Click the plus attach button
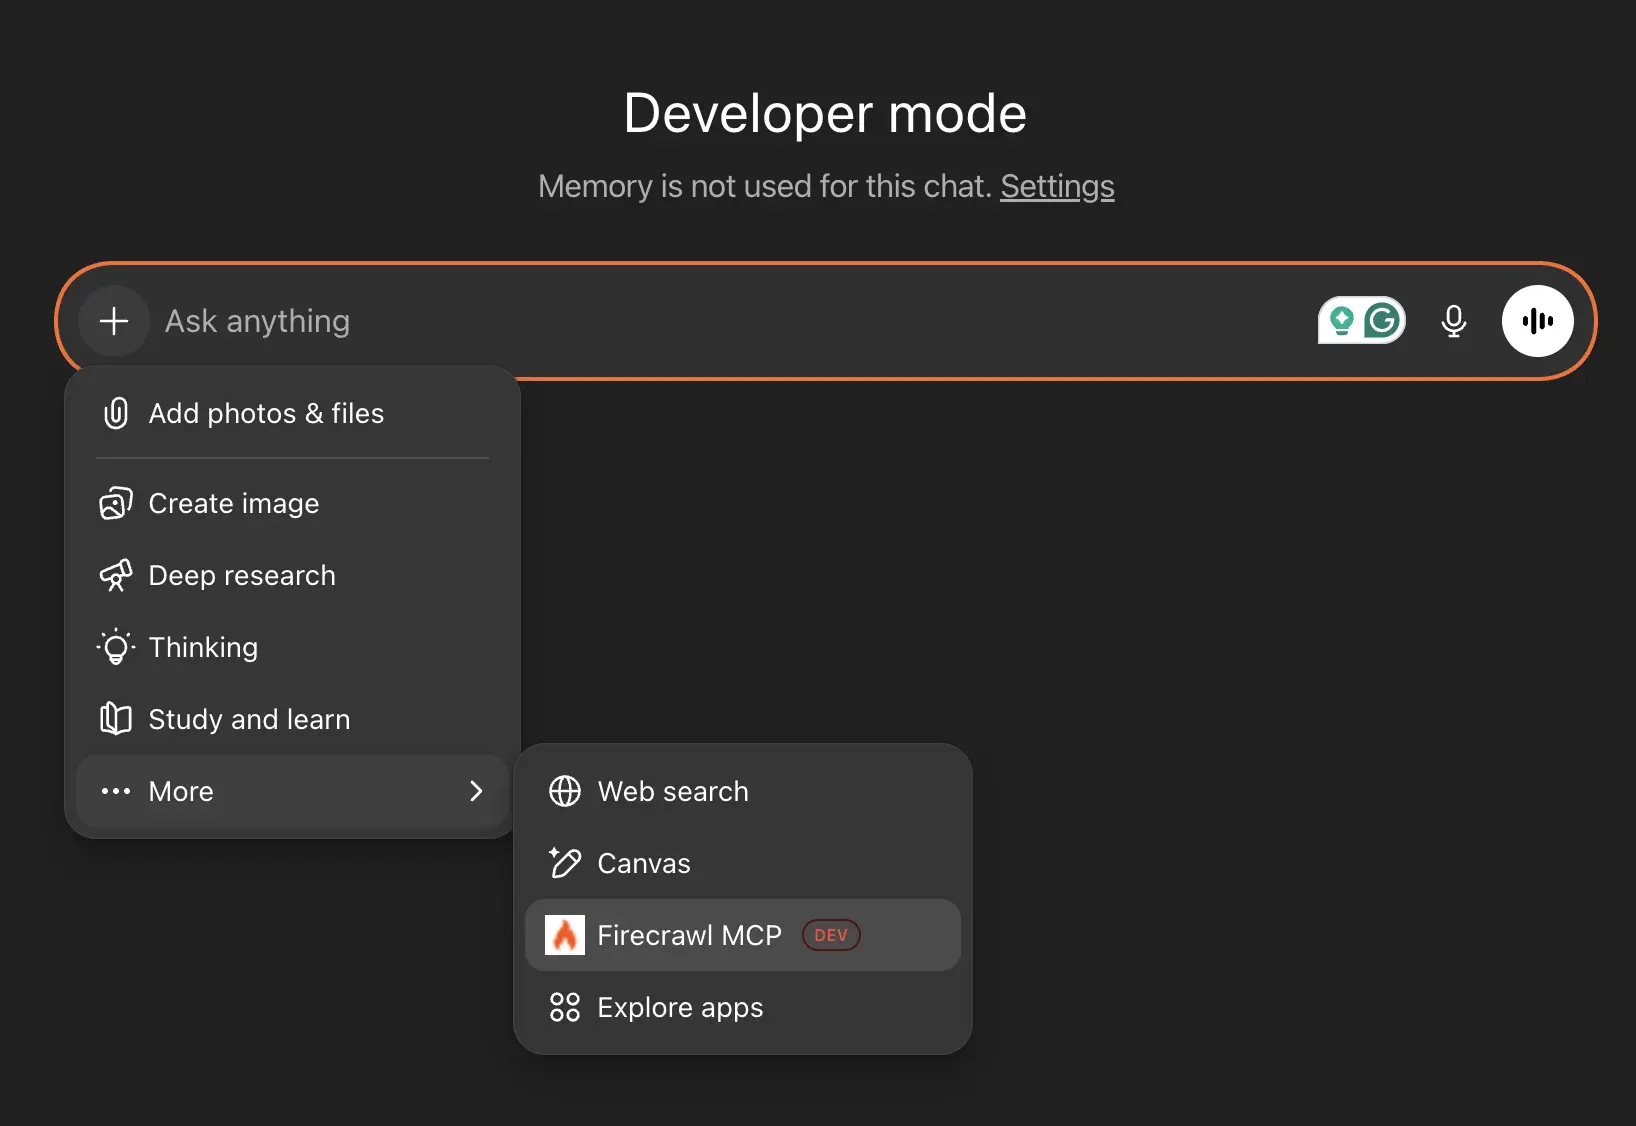This screenshot has height=1126, width=1636. (114, 321)
